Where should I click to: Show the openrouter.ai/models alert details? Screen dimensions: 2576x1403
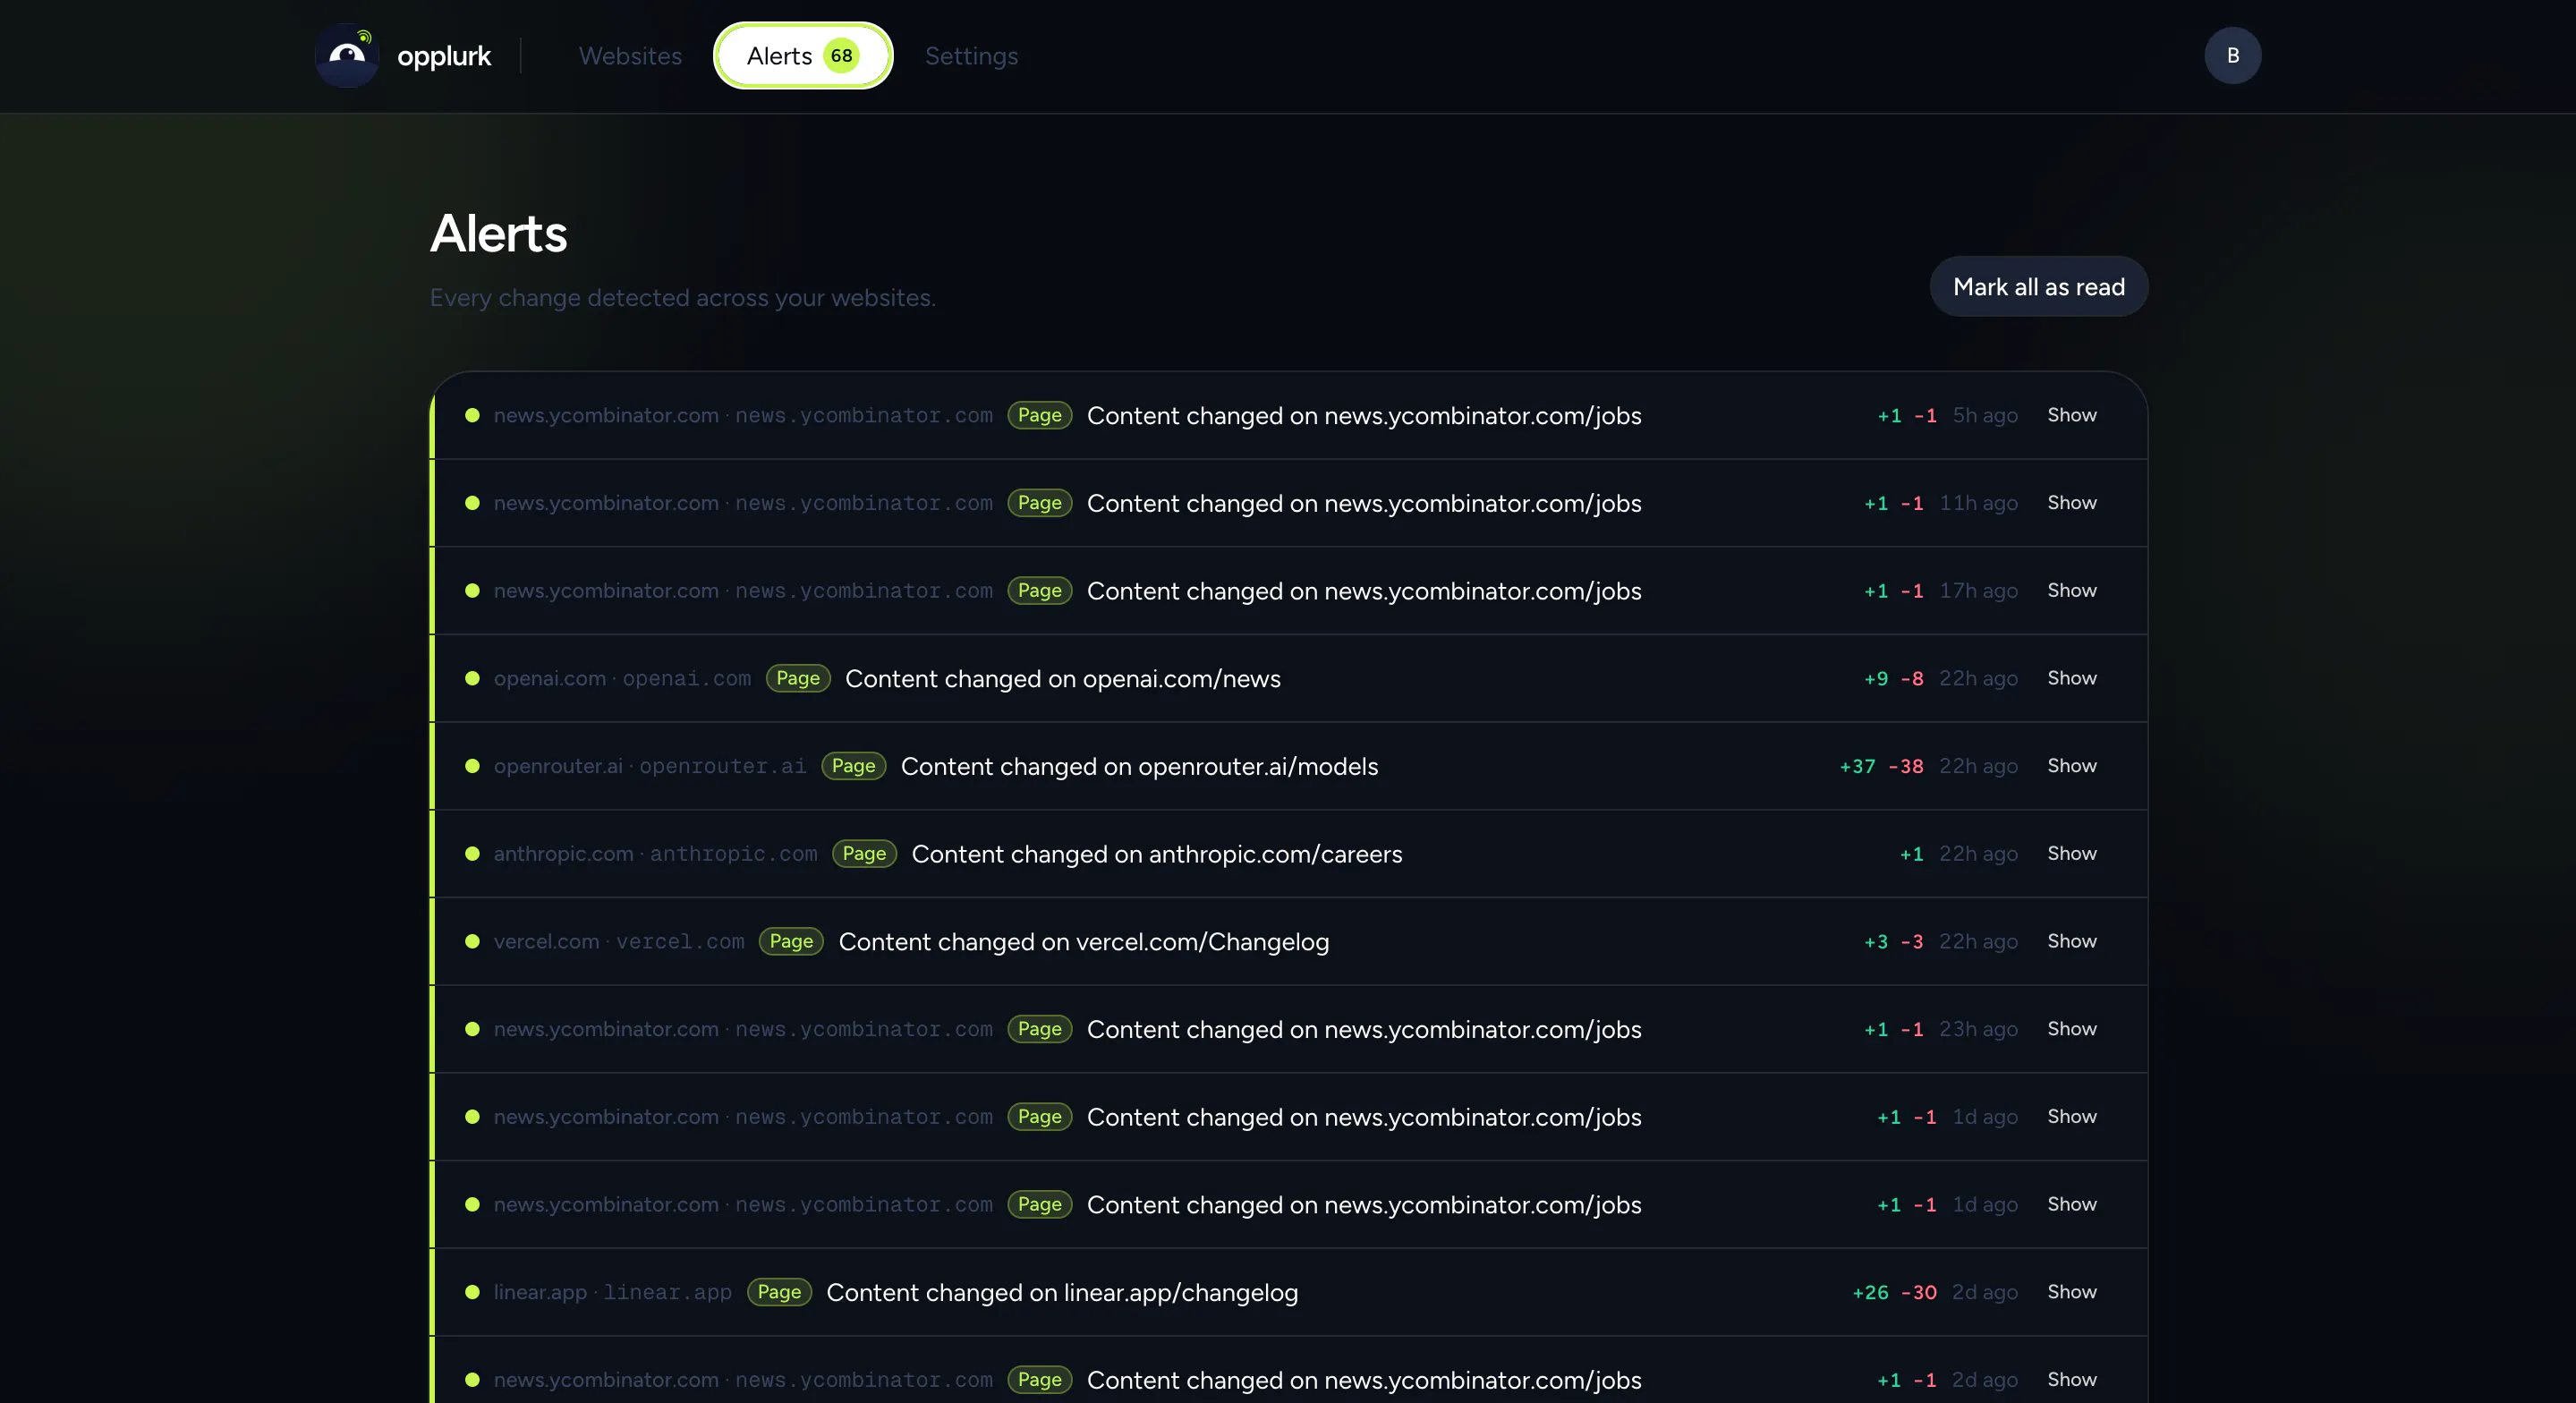click(2071, 766)
